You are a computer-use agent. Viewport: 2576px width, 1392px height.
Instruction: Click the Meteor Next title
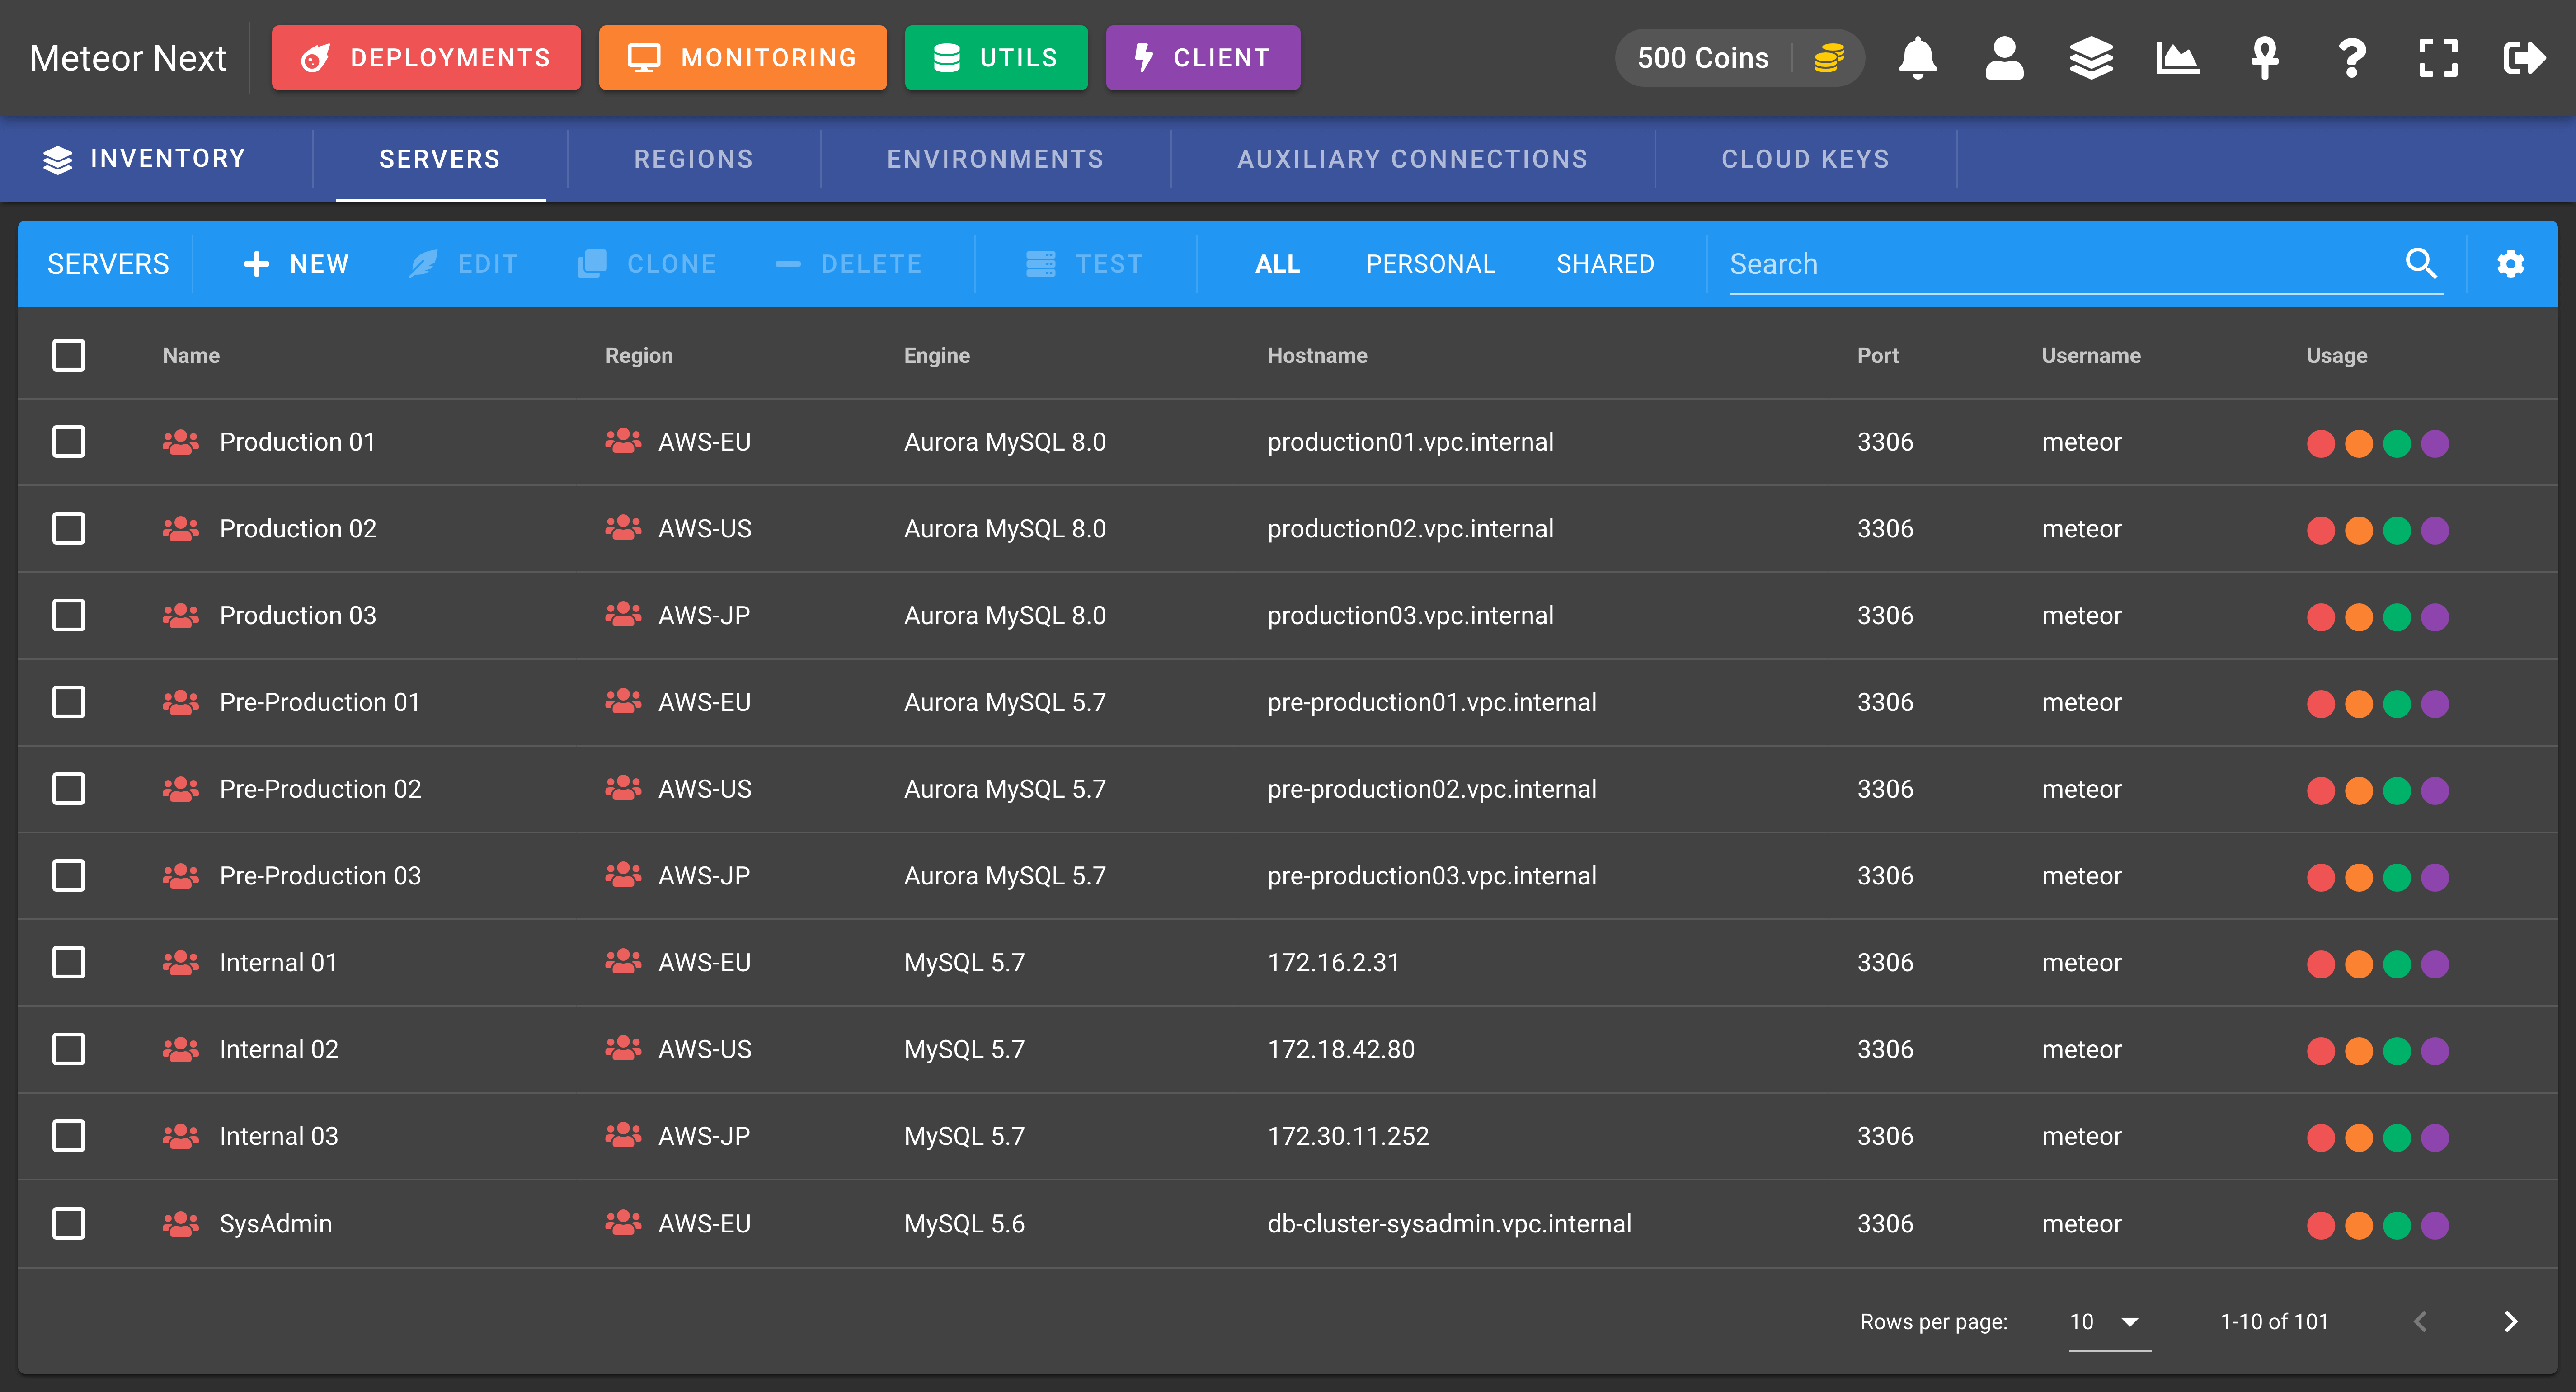[x=128, y=58]
